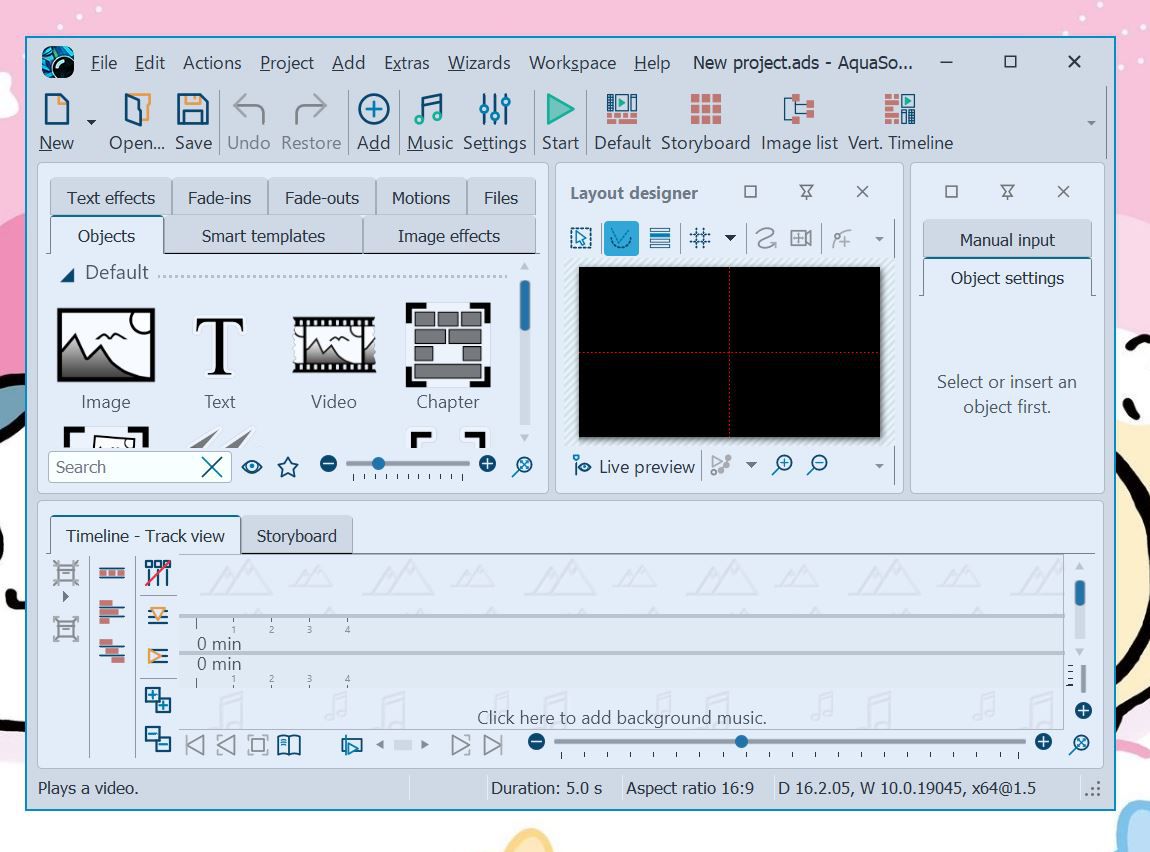Open the Storyboard timeline tab

[x=296, y=536]
